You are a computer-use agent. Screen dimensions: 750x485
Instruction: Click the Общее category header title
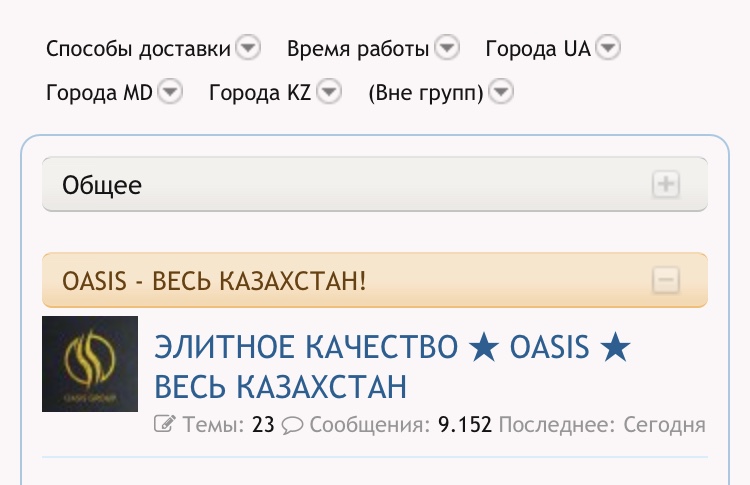point(102,185)
